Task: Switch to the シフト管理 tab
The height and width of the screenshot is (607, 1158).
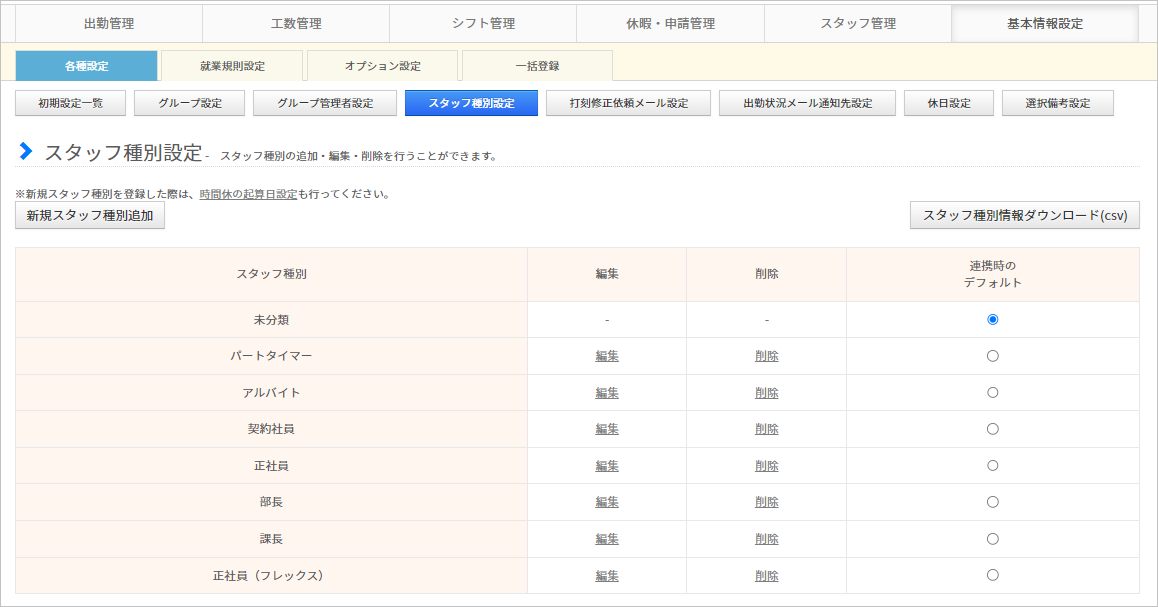Action: click(x=483, y=24)
